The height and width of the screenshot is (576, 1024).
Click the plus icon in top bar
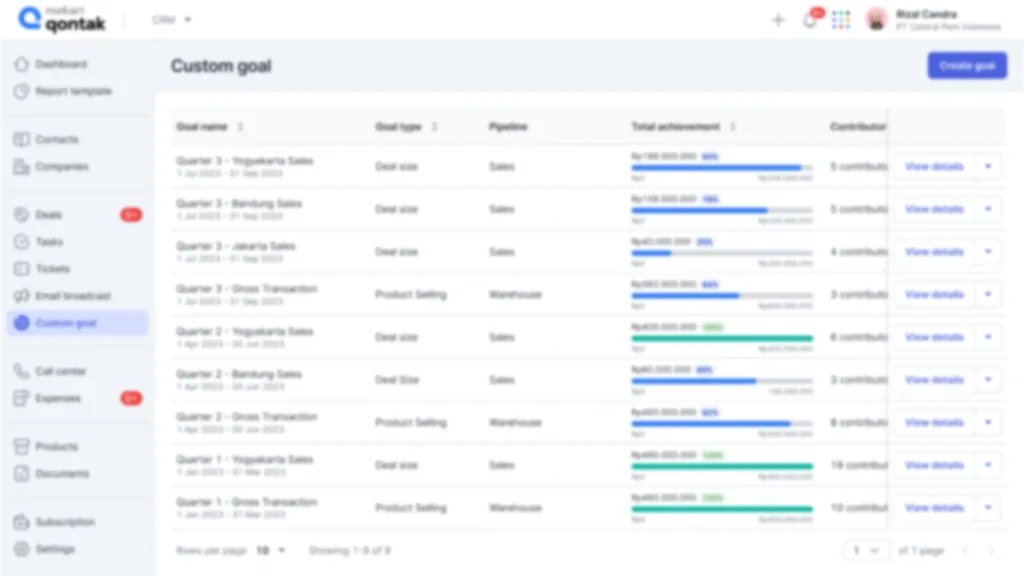point(778,20)
